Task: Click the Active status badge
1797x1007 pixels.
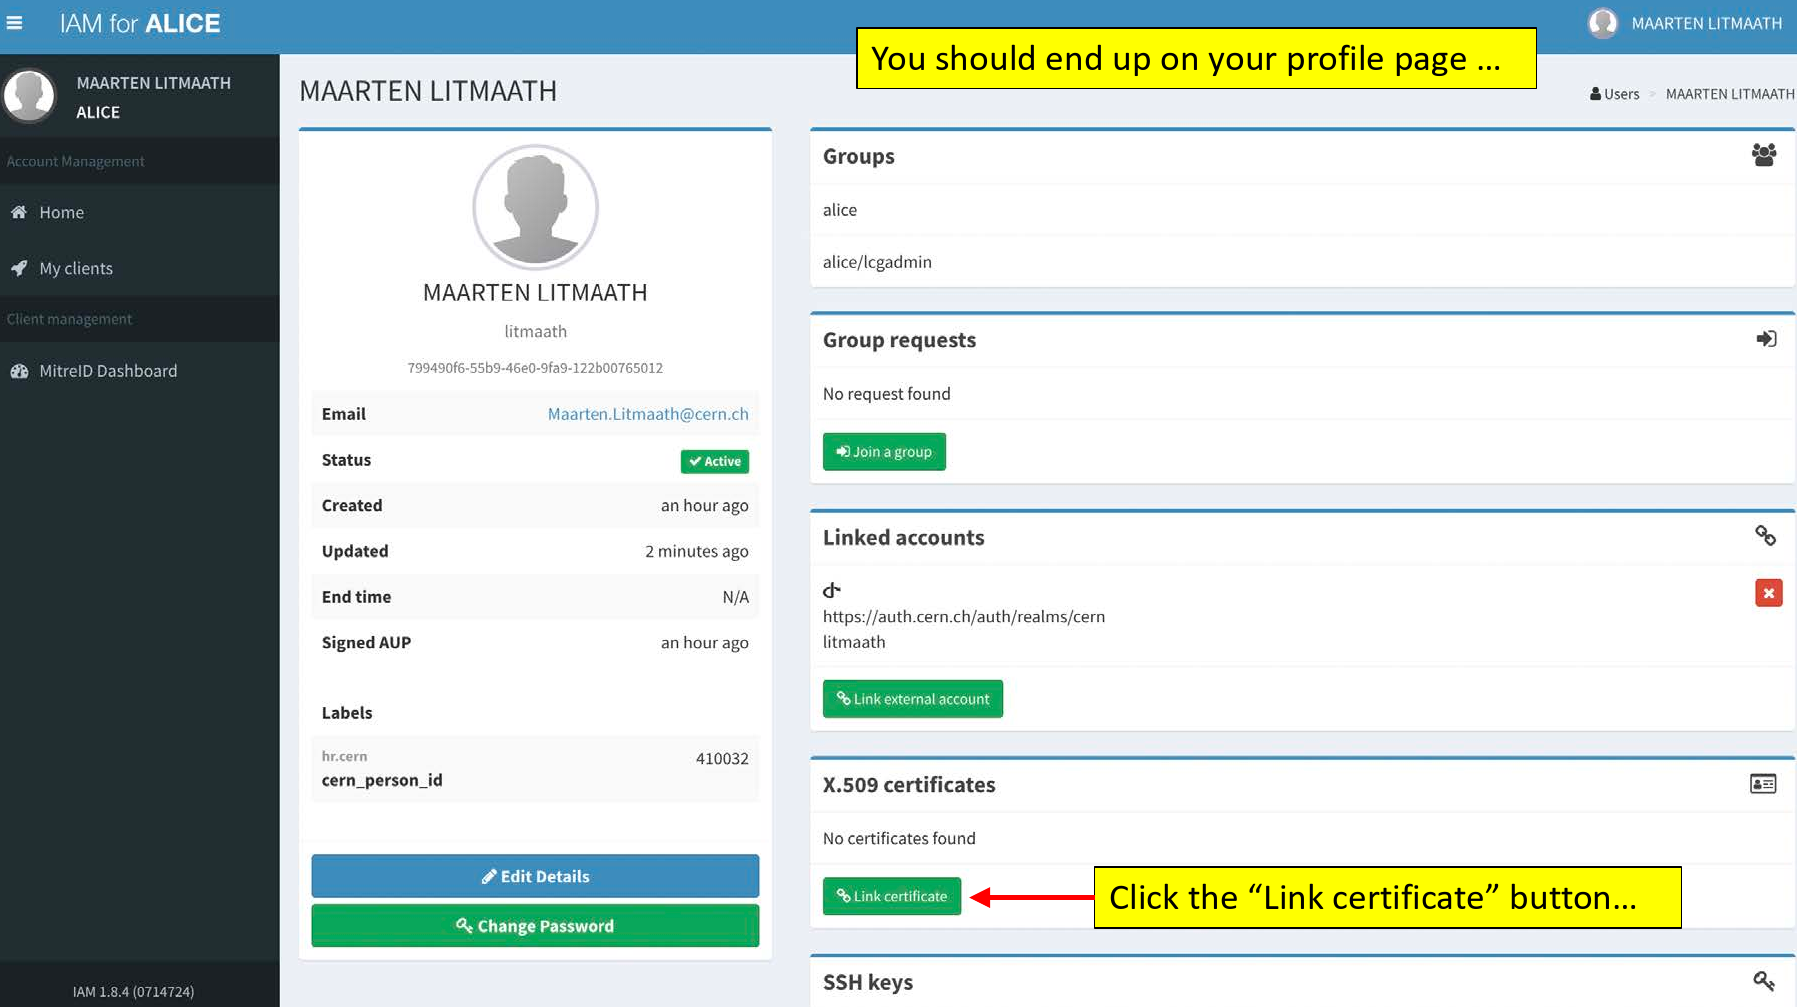Action: click(x=715, y=461)
